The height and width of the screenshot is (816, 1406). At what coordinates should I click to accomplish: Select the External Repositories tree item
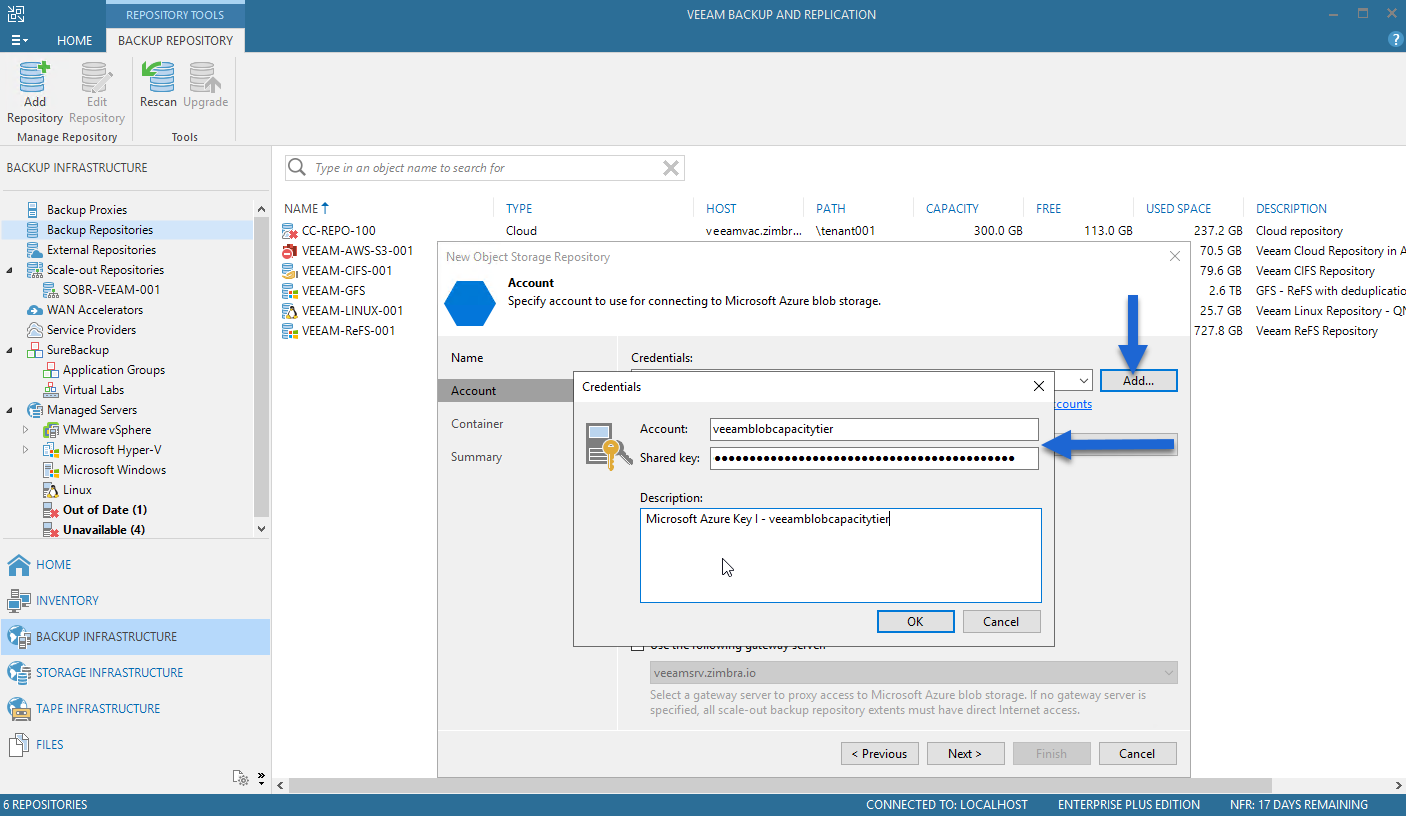[x=101, y=250]
